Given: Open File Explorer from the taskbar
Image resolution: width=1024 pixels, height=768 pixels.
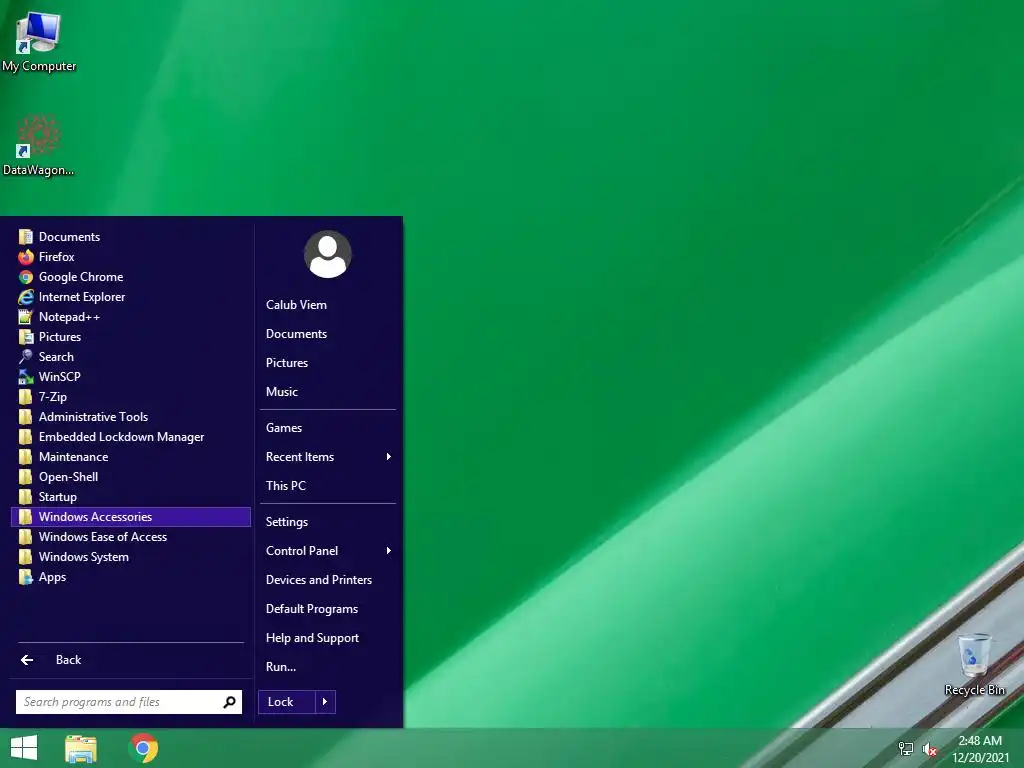Looking at the screenshot, I should (81, 748).
